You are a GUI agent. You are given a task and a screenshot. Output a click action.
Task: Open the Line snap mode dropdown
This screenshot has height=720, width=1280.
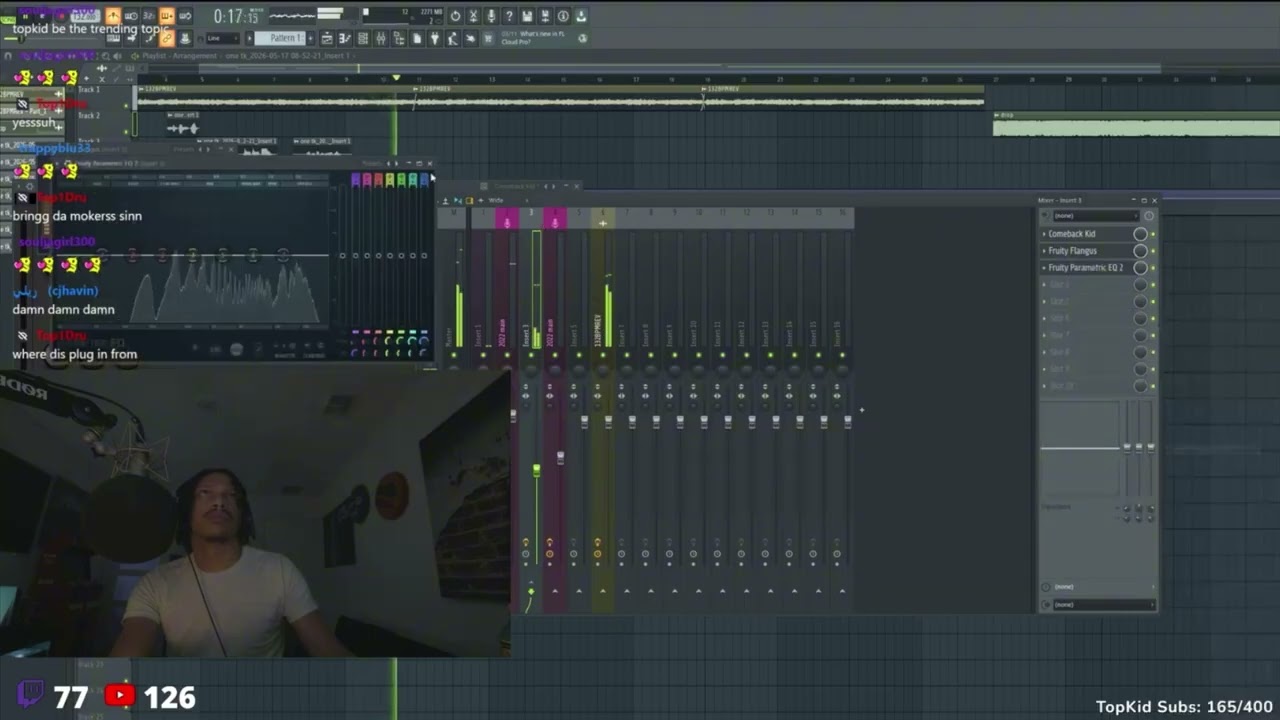(222, 38)
